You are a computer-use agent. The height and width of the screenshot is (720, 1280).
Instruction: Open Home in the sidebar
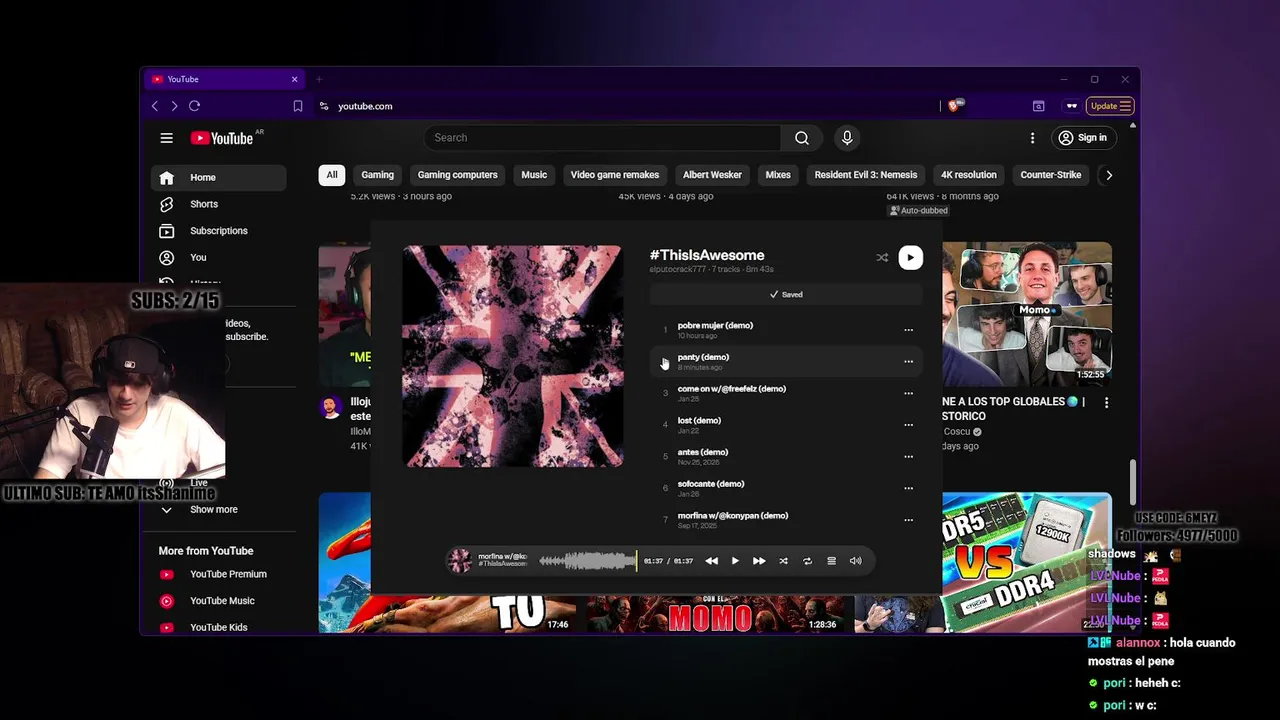218,177
